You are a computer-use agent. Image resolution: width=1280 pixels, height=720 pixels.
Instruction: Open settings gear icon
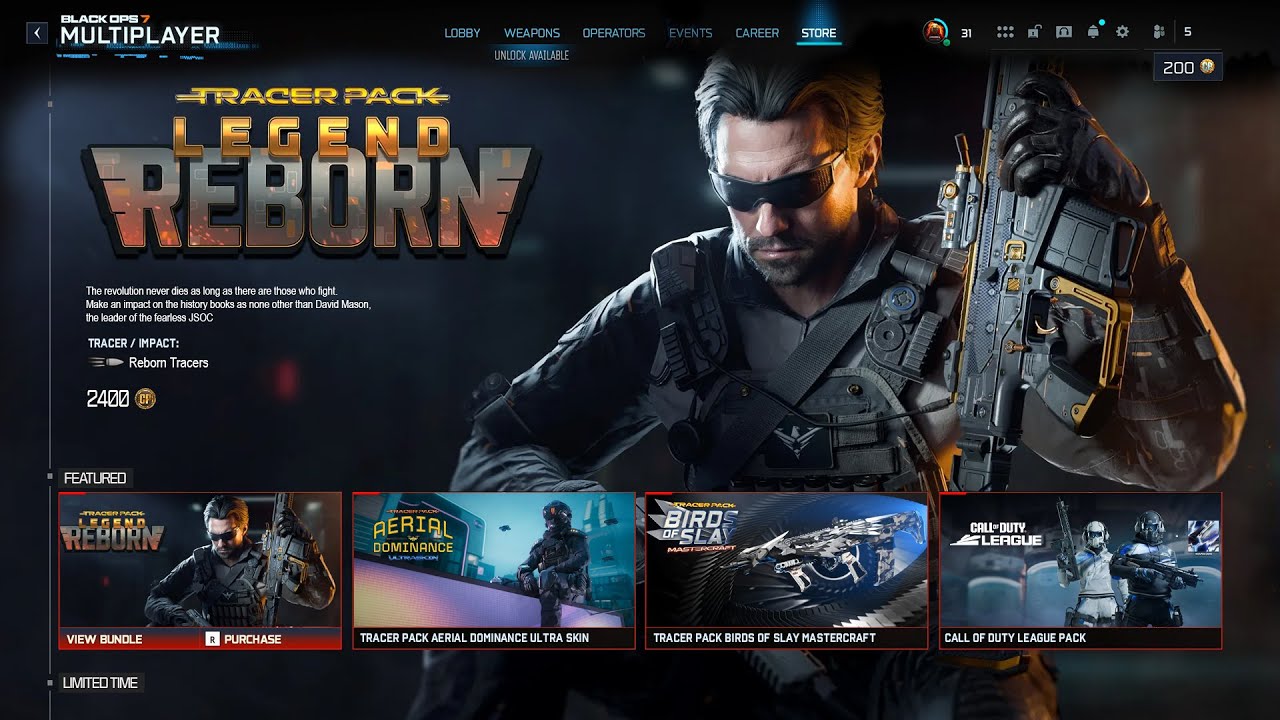(x=1122, y=33)
